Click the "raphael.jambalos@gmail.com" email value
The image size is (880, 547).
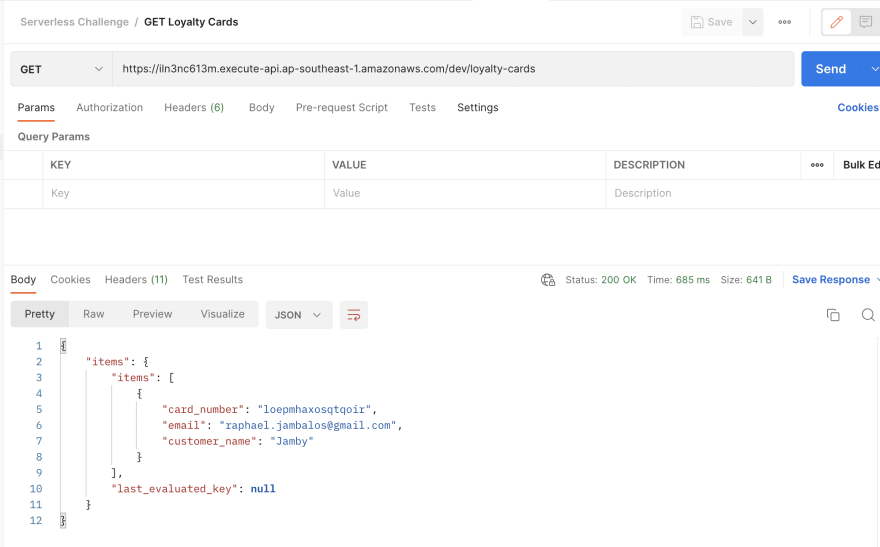308,425
